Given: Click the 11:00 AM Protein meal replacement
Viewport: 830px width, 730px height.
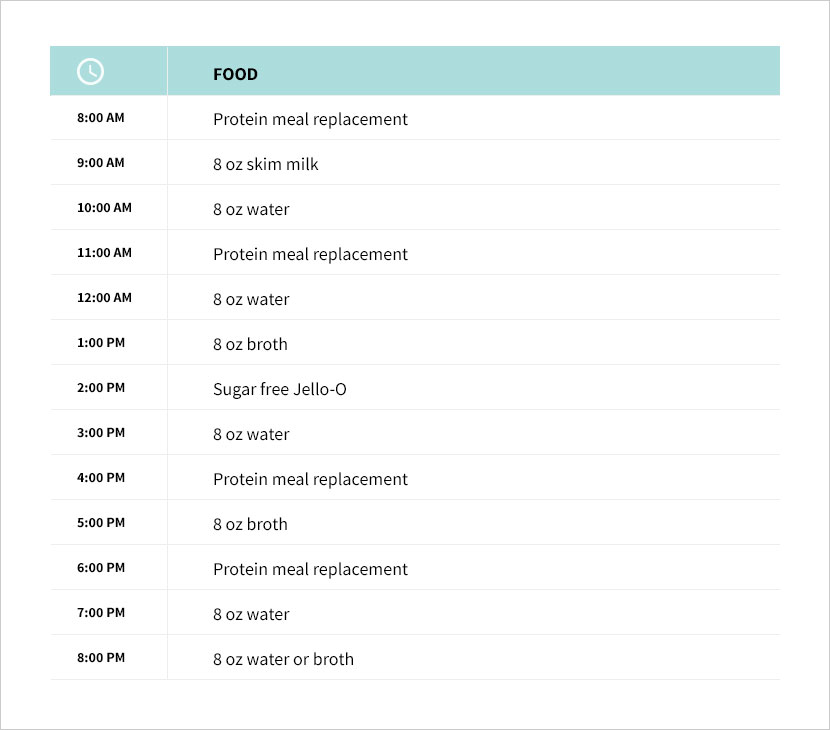Looking at the screenshot, I should click(310, 254).
